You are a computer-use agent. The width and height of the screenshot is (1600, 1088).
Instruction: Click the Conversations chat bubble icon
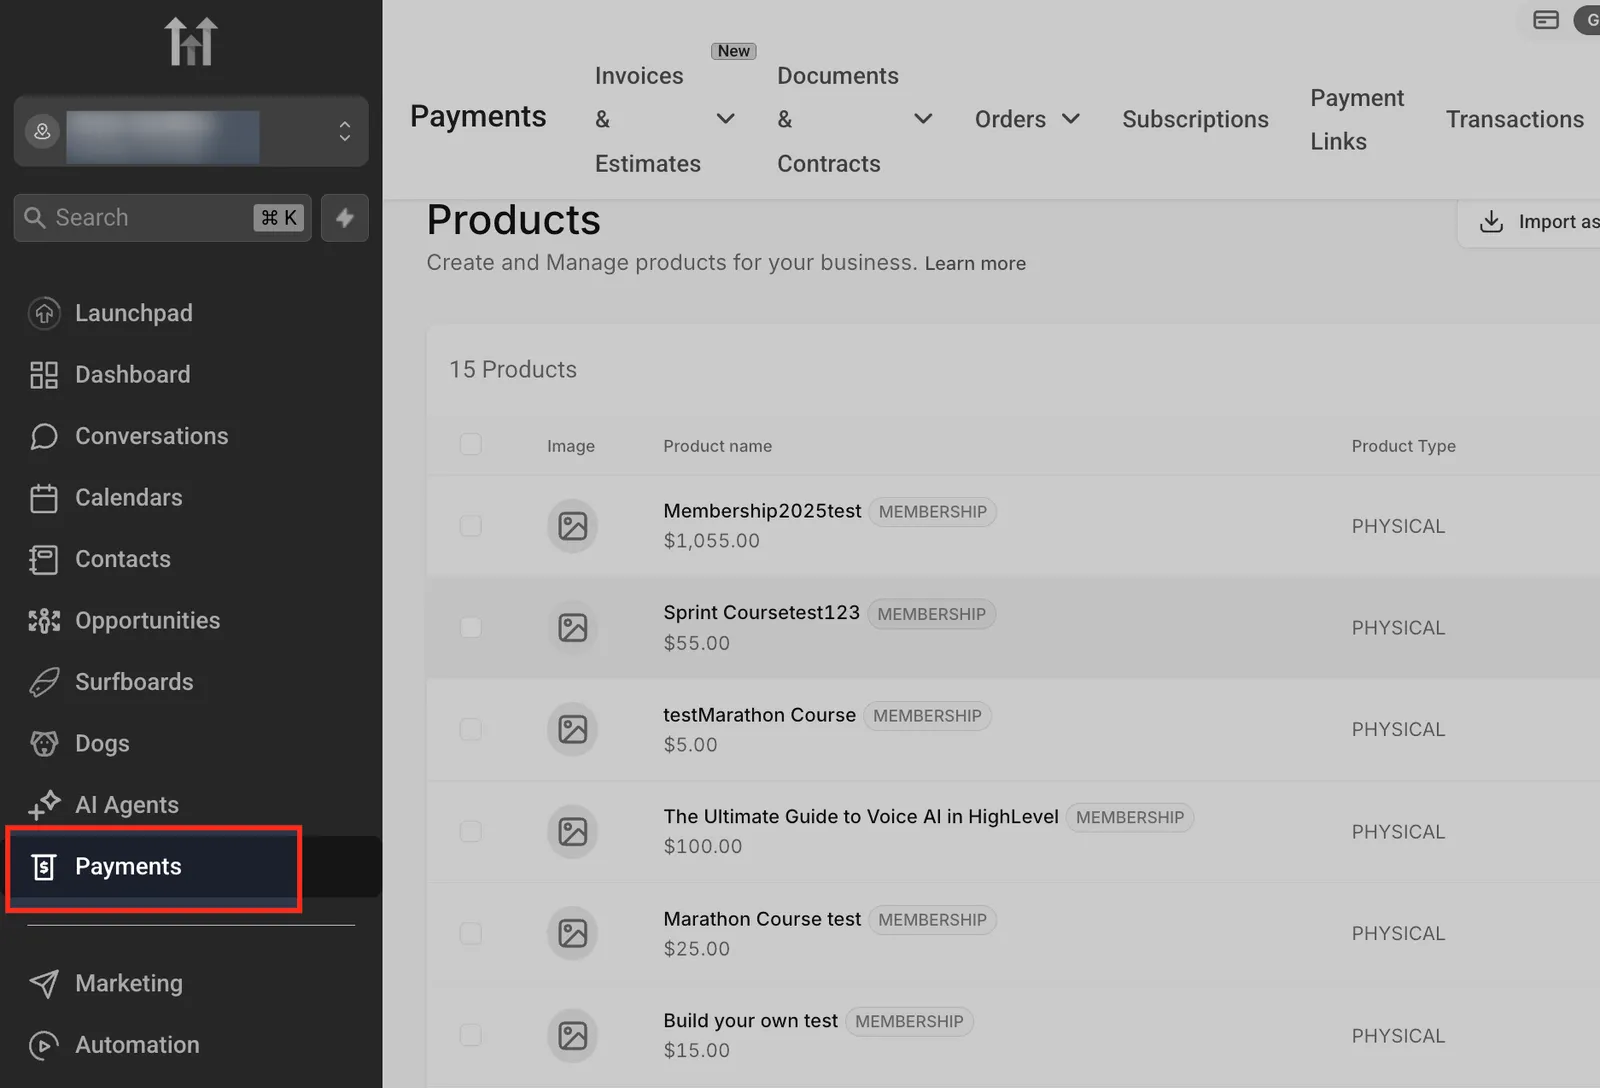[x=44, y=436]
